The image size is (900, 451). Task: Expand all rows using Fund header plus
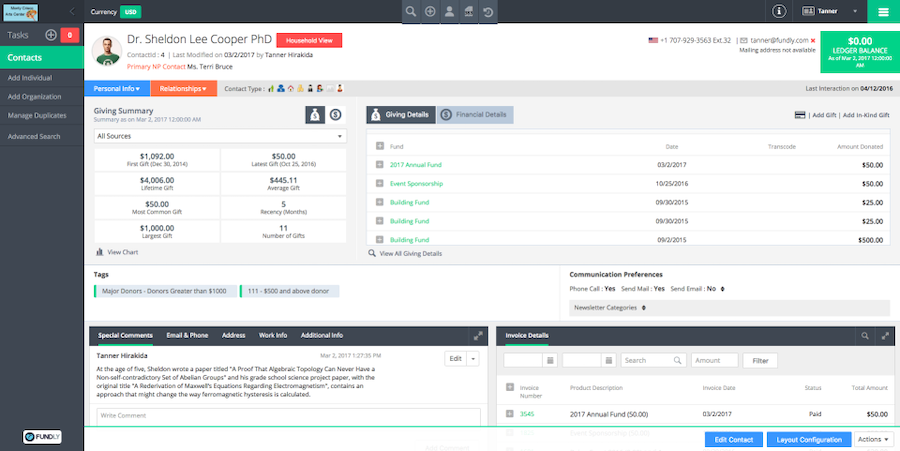click(x=379, y=146)
